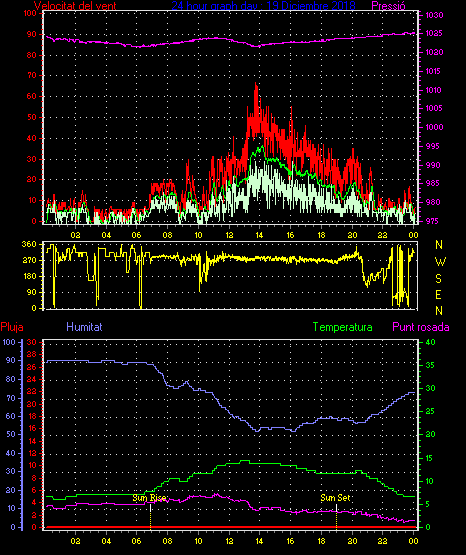Click the green temperature axis value 25
466x555 pixels.
pos(430,411)
